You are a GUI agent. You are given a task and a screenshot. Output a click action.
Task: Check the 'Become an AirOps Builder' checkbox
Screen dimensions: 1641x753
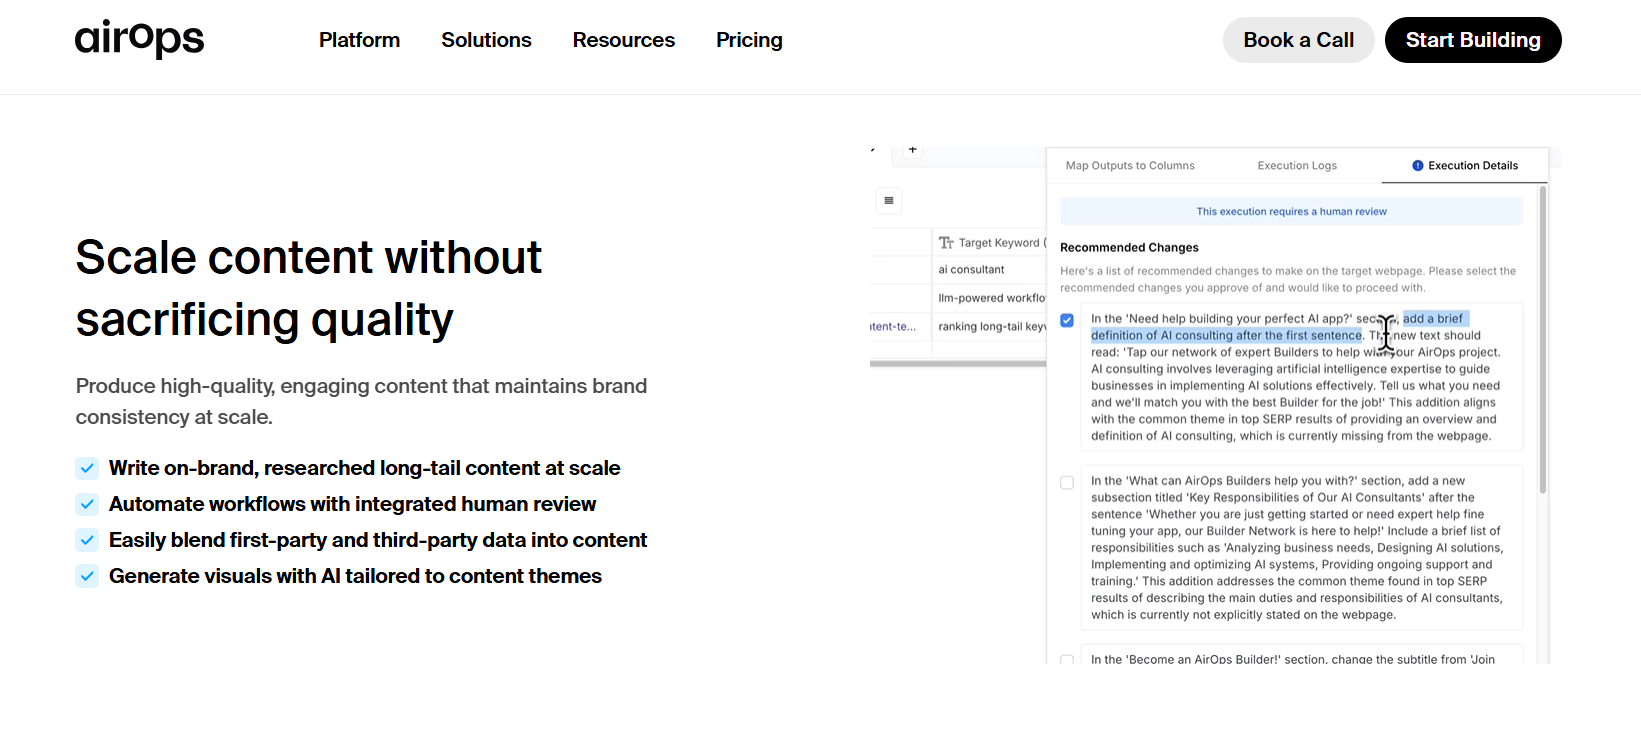[x=1067, y=660]
